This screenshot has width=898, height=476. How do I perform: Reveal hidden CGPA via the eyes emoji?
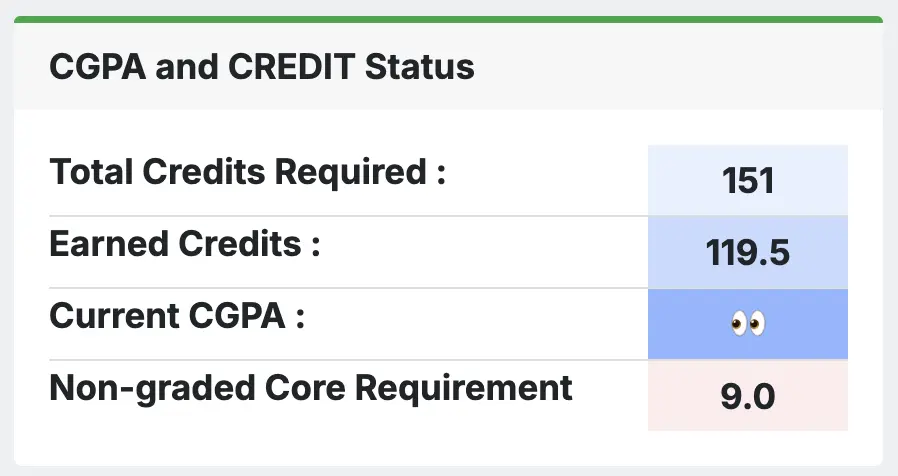pos(747,324)
